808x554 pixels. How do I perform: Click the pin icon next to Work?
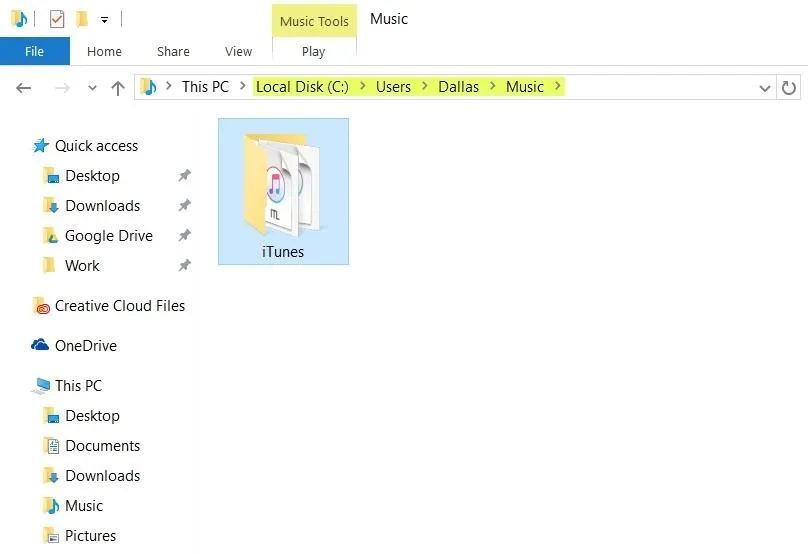pos(184,265)
